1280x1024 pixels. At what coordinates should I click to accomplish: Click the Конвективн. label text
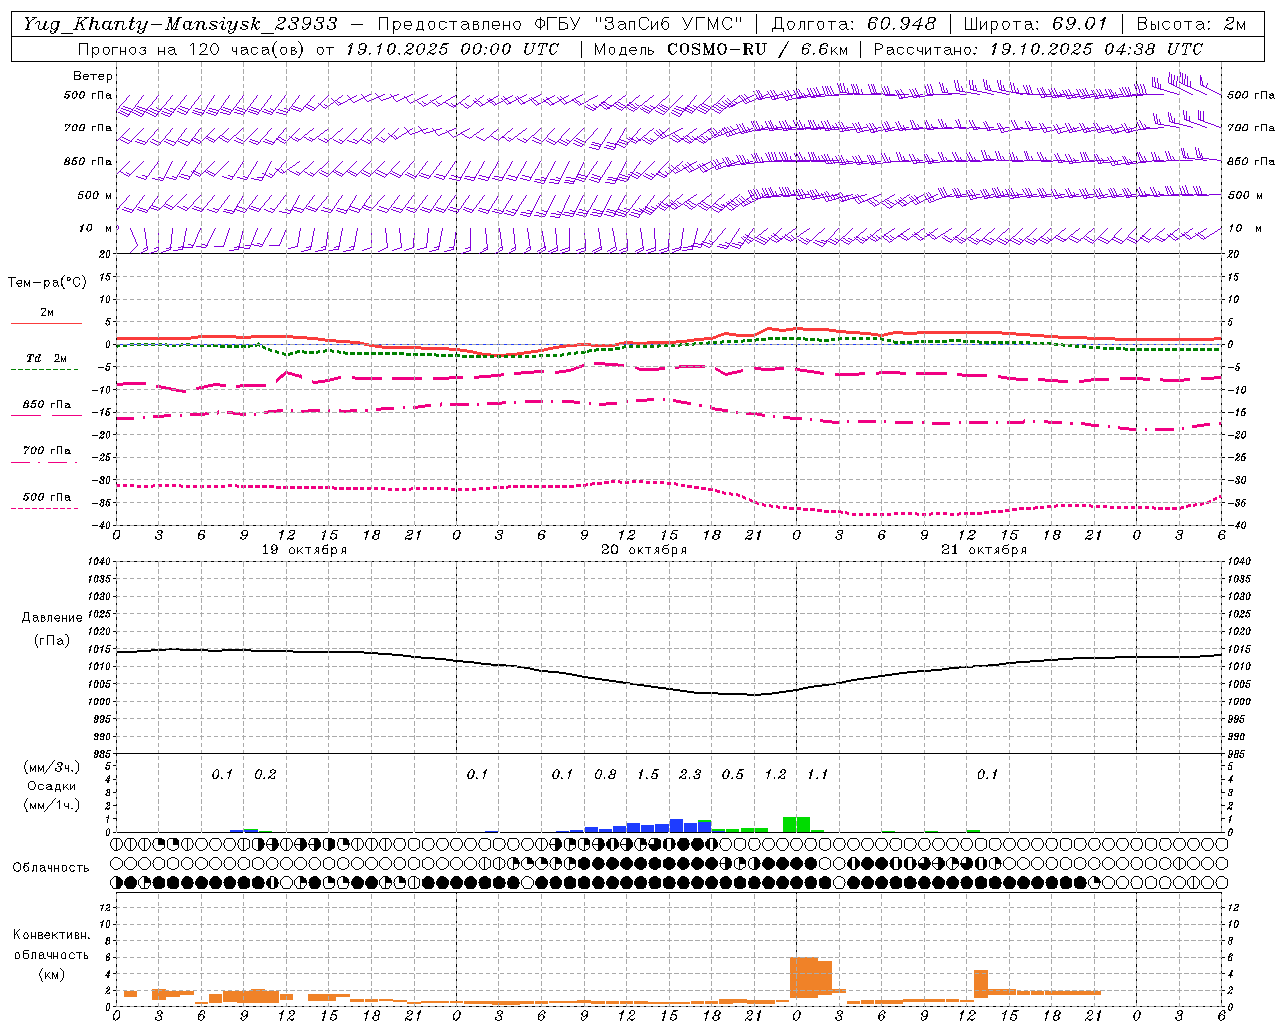coord(51,935)
